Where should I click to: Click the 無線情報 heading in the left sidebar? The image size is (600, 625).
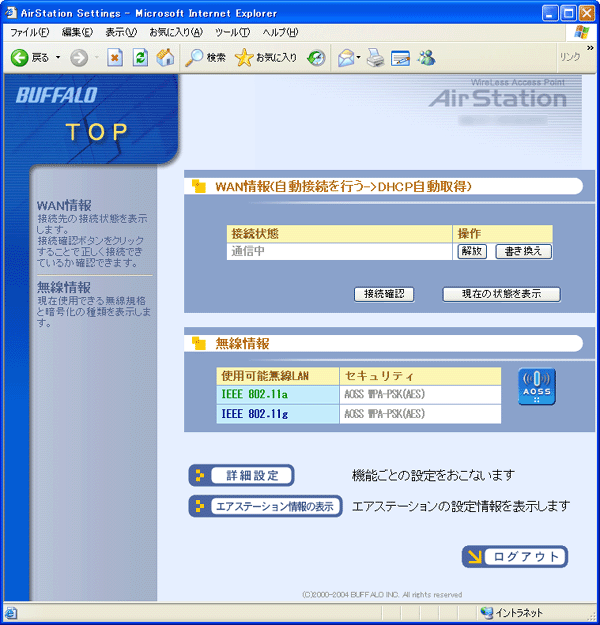click(x=64, y=287)
